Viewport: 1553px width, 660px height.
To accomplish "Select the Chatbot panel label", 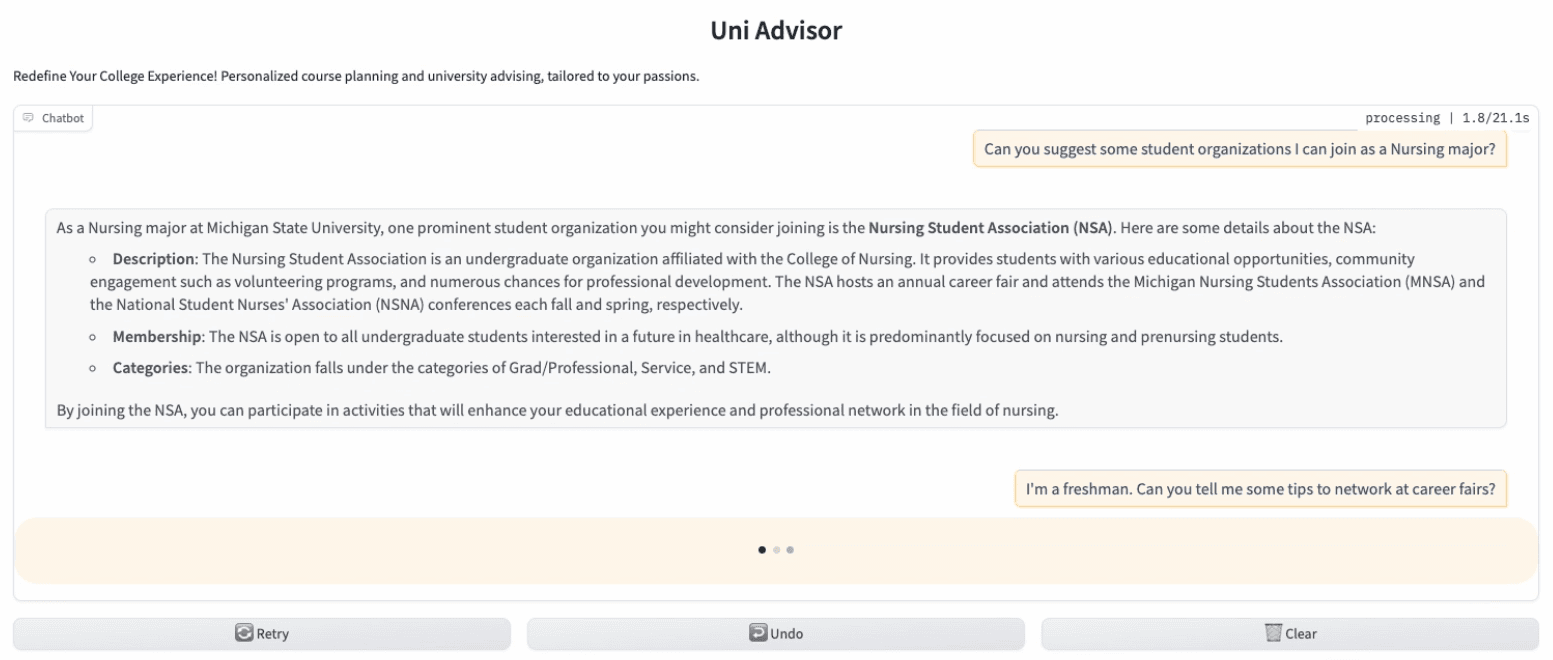I will pos(53,118).
